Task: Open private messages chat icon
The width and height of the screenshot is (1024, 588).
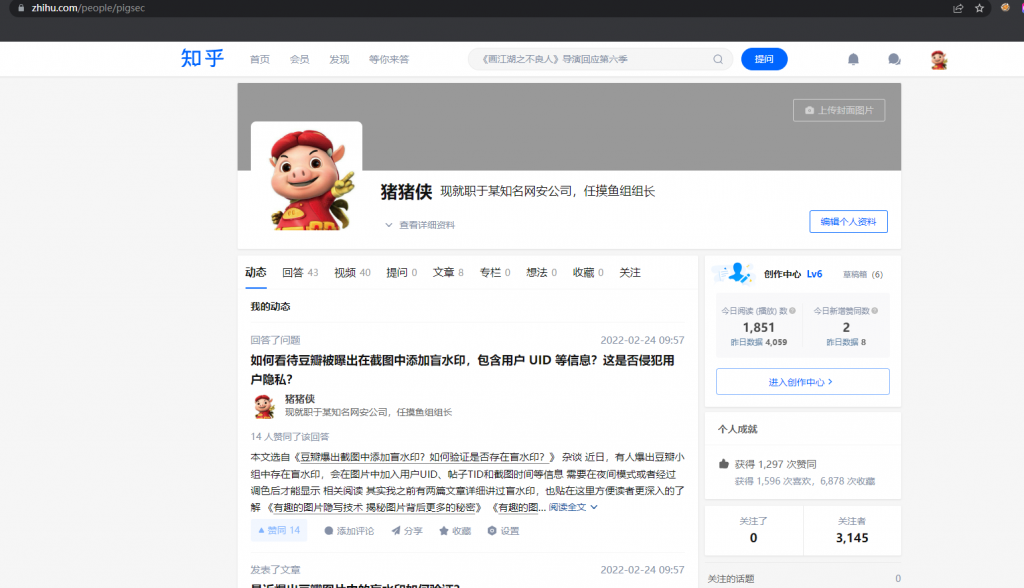Action: pos(894,59)
